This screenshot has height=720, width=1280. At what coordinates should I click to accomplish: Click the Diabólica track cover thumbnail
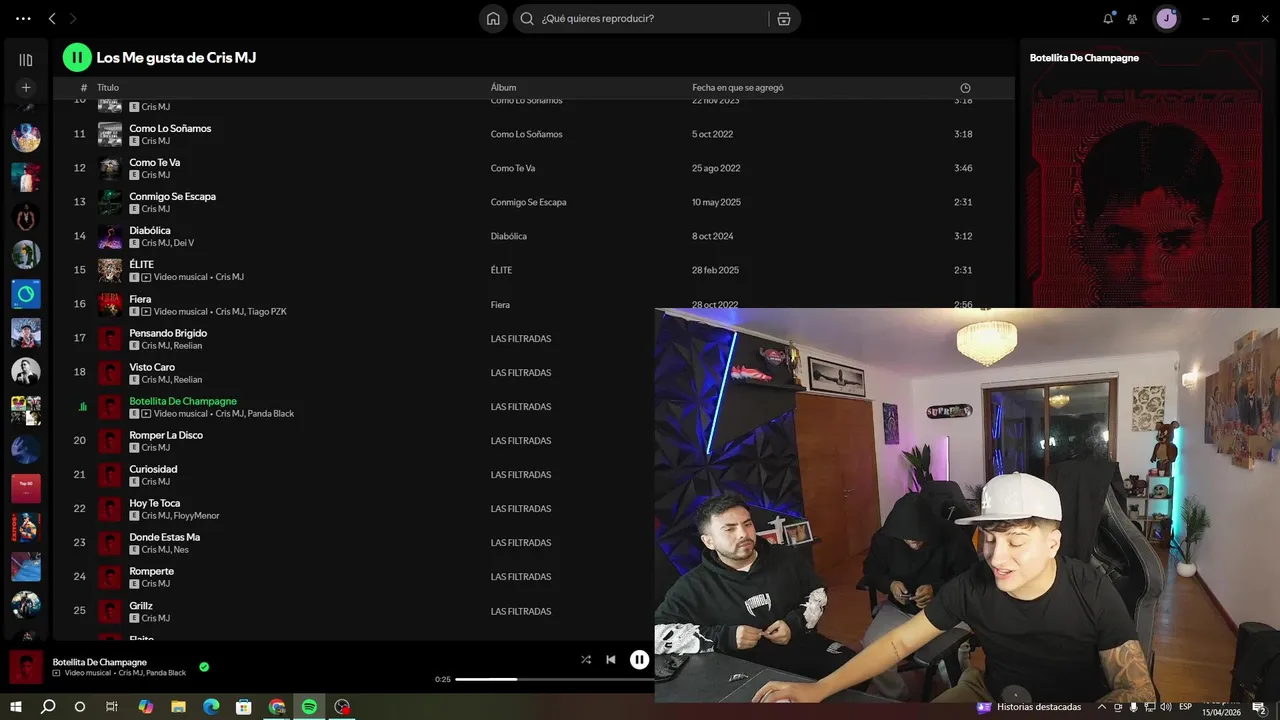coord(110,236)
